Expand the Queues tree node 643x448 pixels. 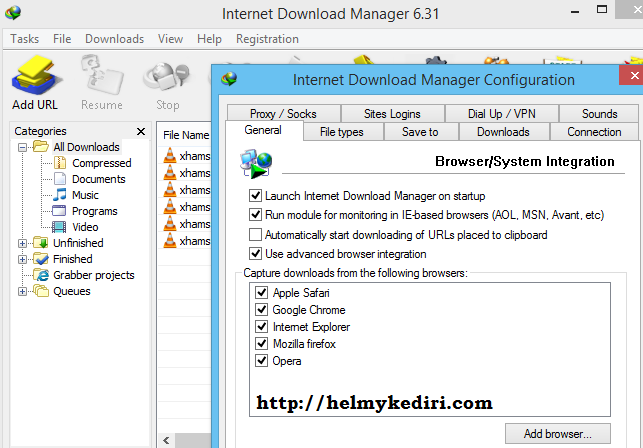[x=23, y=291]
